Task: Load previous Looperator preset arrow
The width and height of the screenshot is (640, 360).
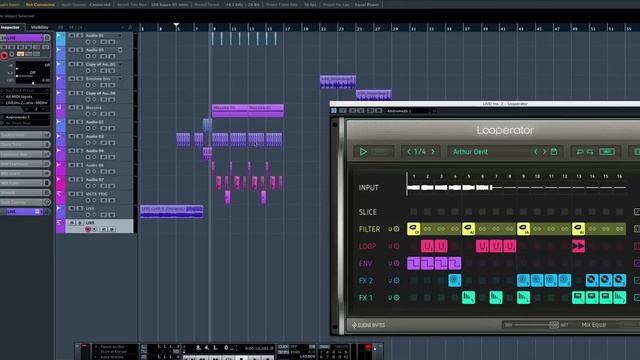Action: click(x=536, y=152)
